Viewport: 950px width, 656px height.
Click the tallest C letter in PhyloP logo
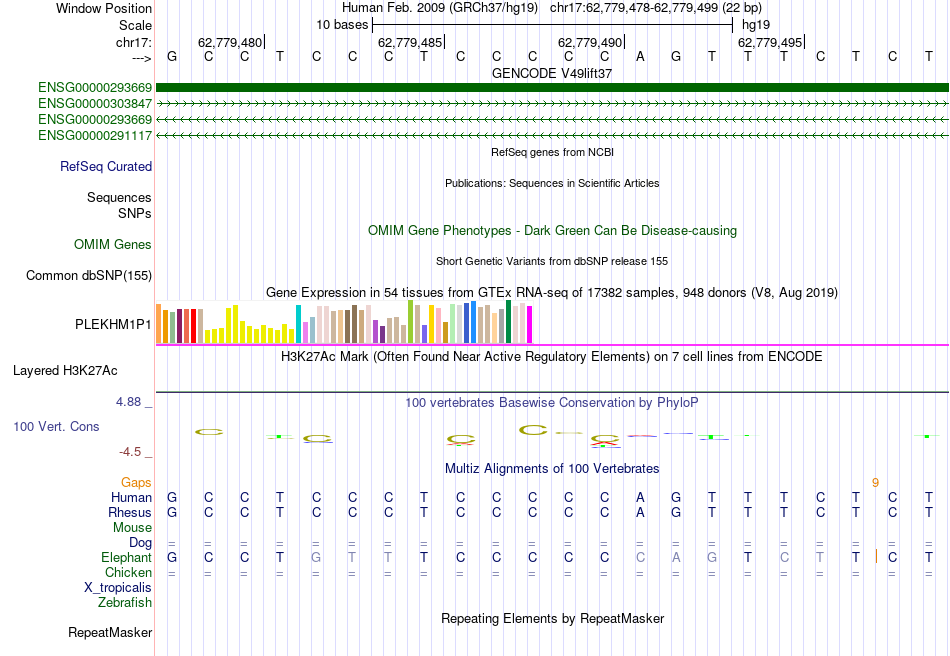533,430
